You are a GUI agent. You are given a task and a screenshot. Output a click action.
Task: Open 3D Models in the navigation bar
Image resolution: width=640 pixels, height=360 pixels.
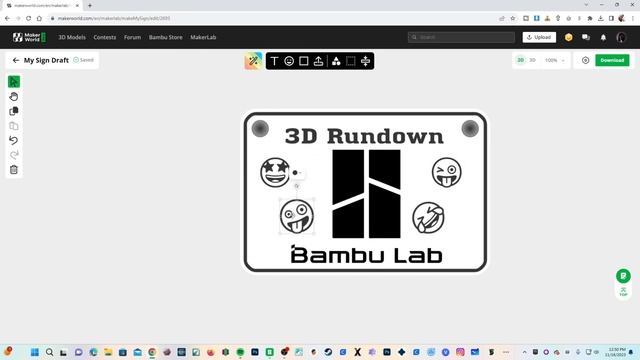click(72, 37)
